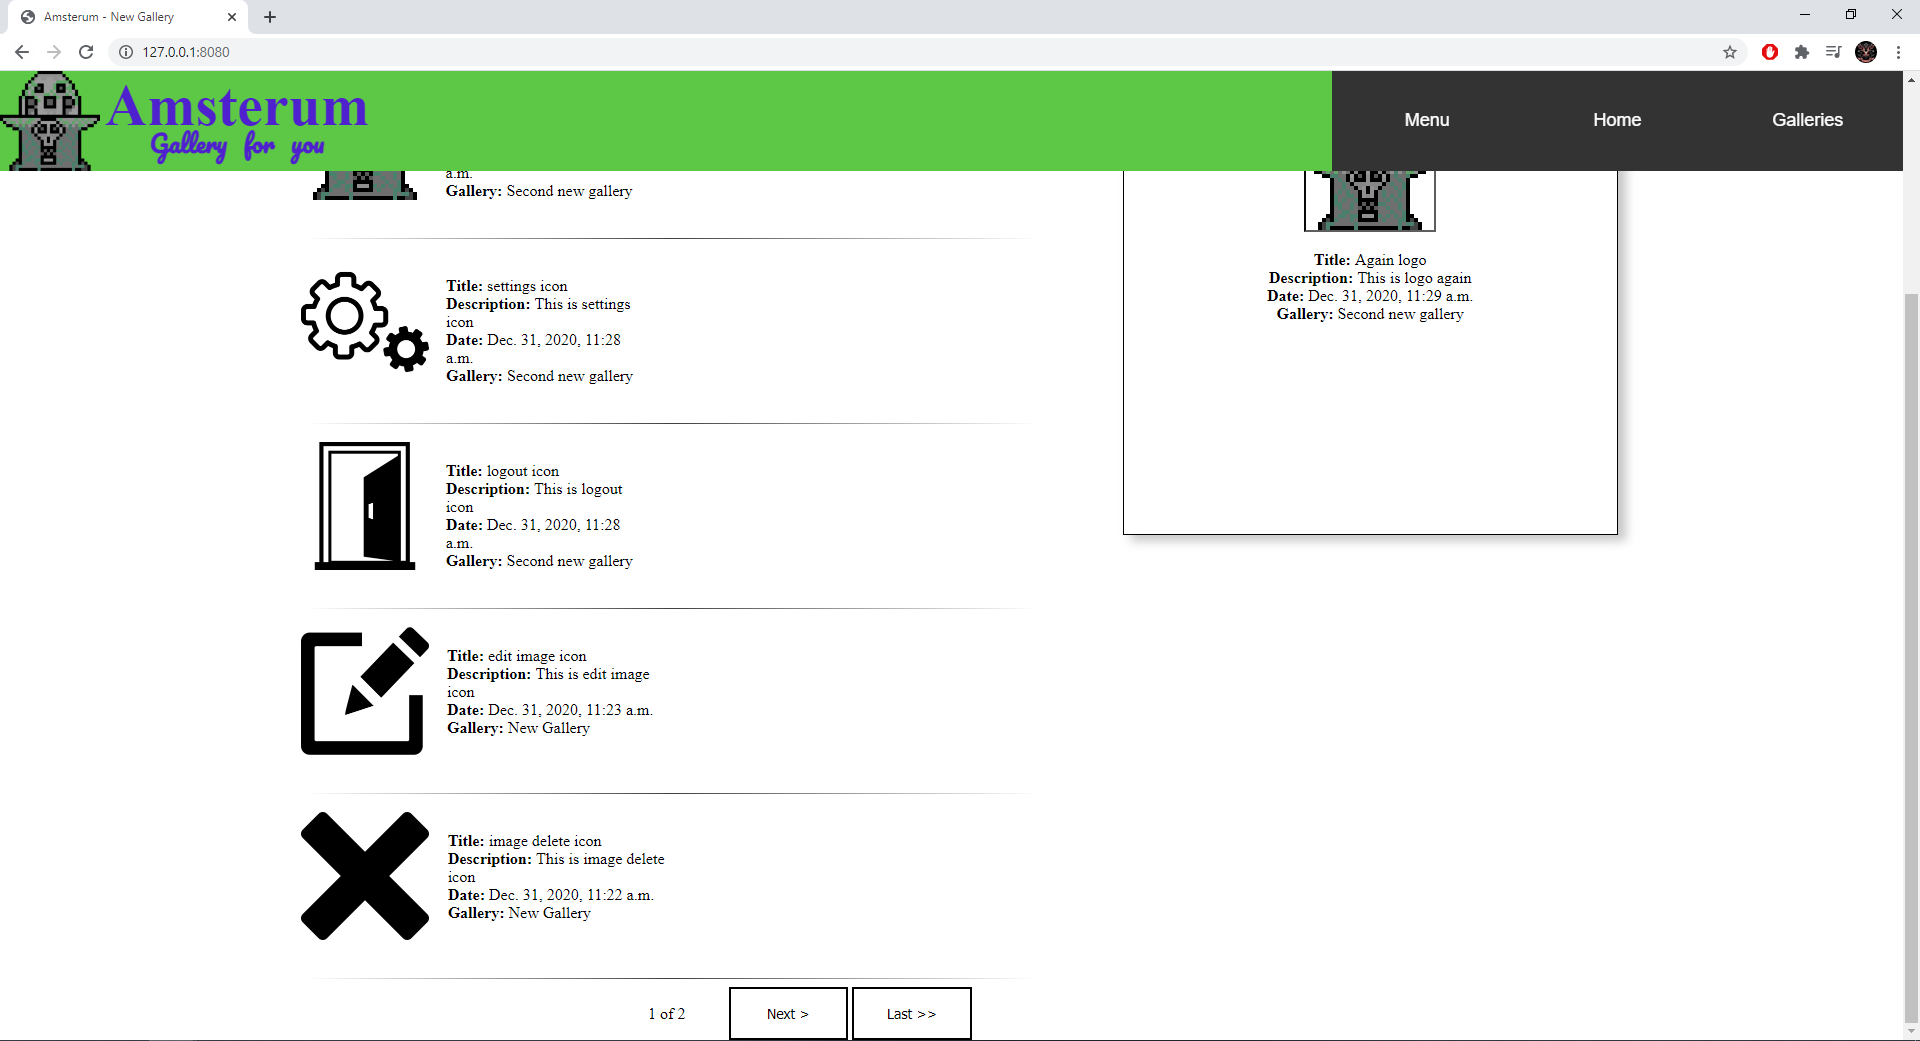Click the page vertical scrollbar thumb
Viewport: 1920px width, 1041px height.
point(1911,660)
